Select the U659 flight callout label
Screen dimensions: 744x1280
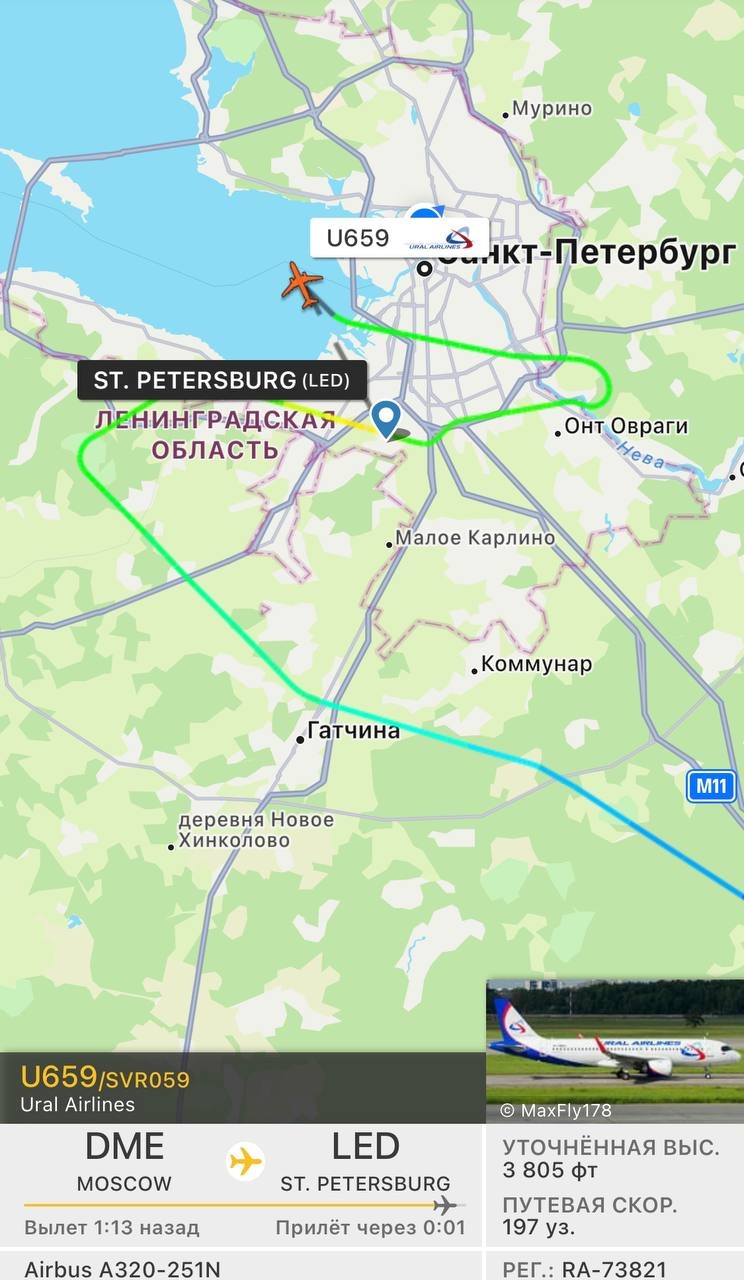click(400, 238)
